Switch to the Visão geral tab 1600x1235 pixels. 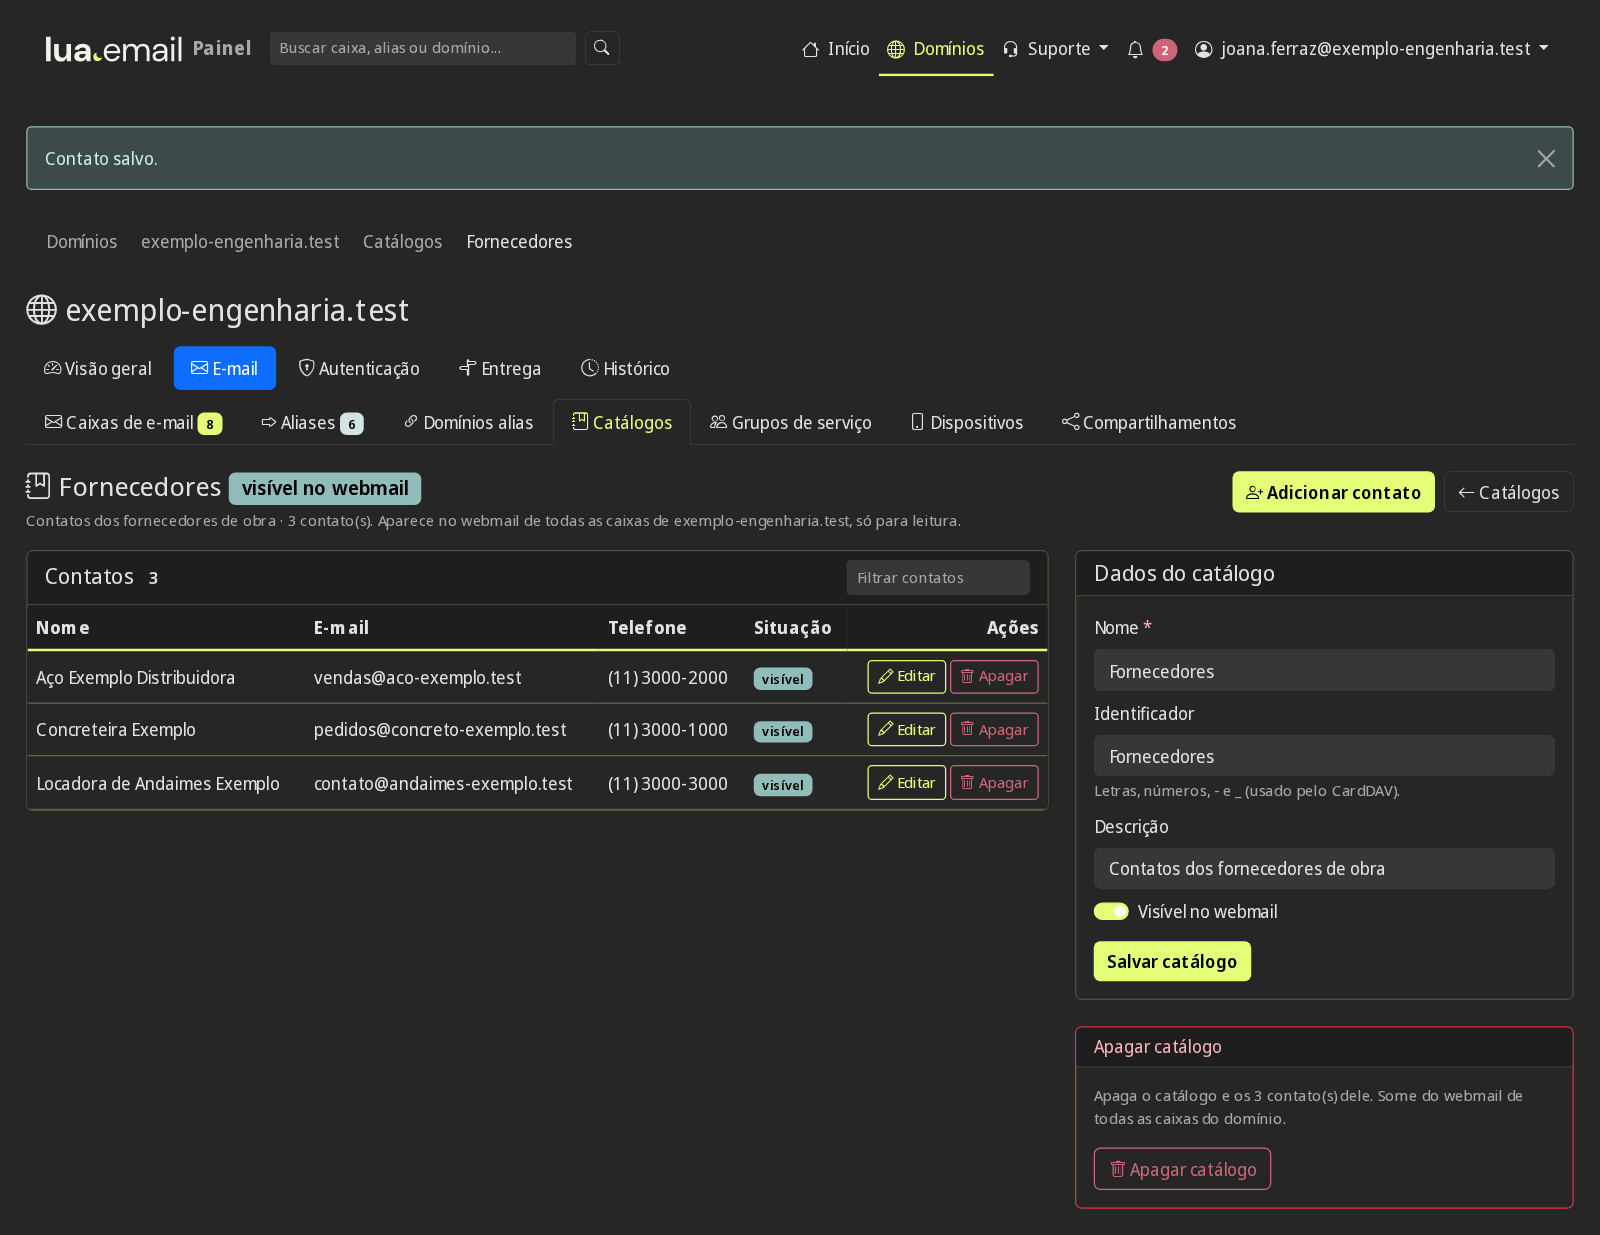(x=98, y=368)
